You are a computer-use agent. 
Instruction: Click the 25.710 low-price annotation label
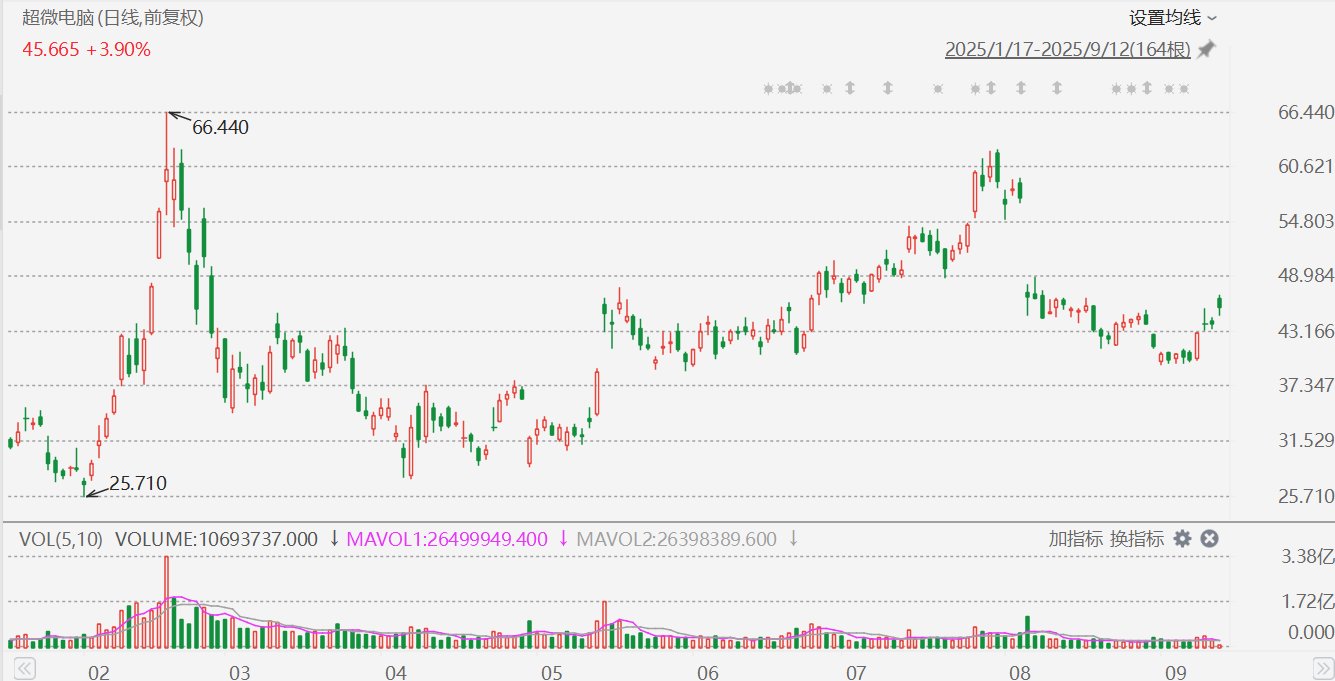(x=138, y=484)
